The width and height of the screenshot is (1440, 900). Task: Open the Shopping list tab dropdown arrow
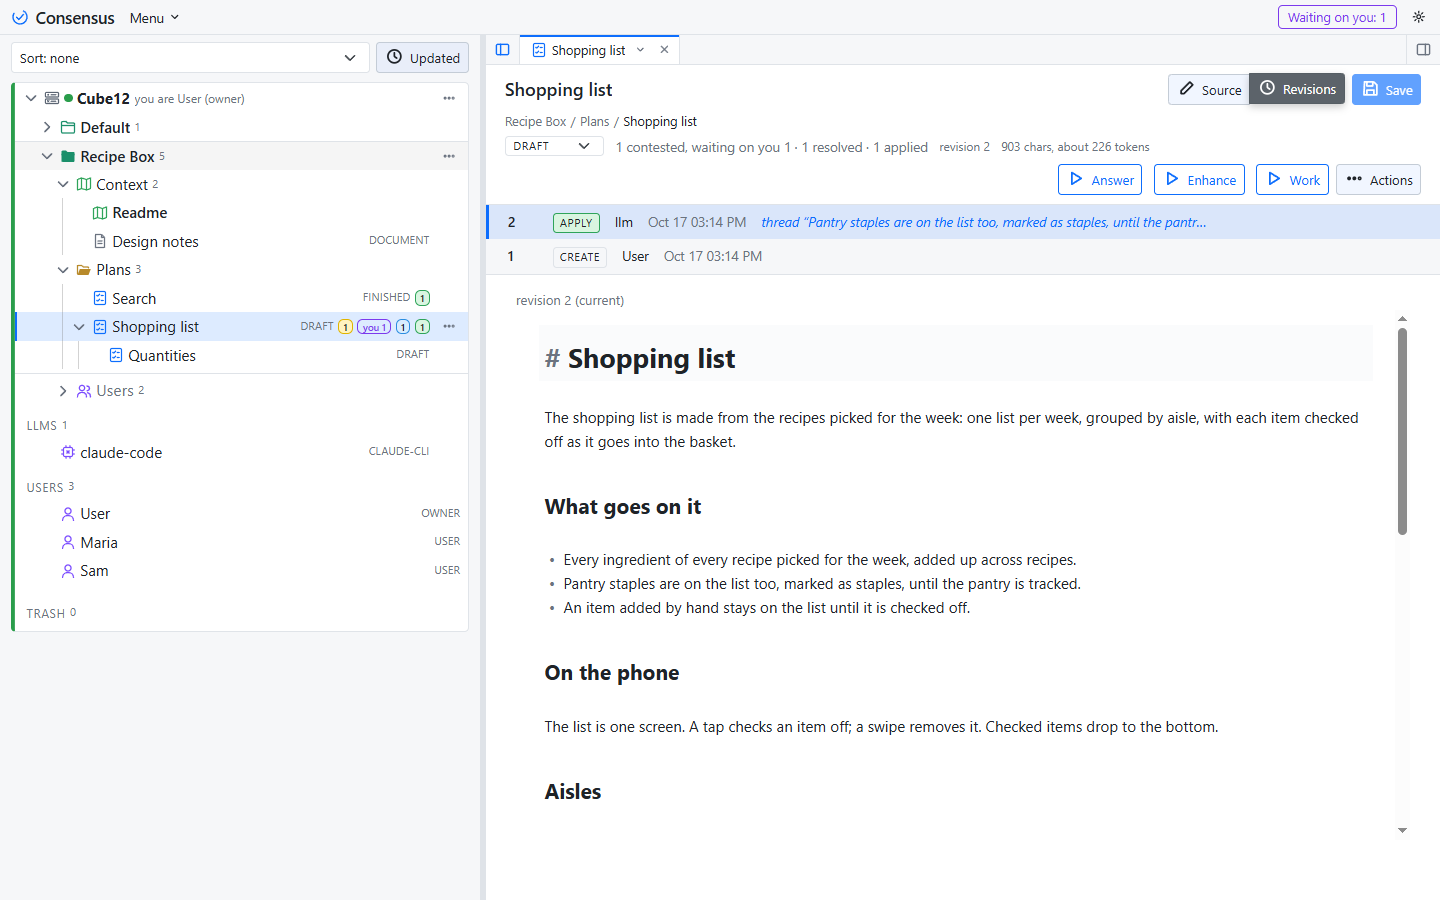tap(641, 50)
